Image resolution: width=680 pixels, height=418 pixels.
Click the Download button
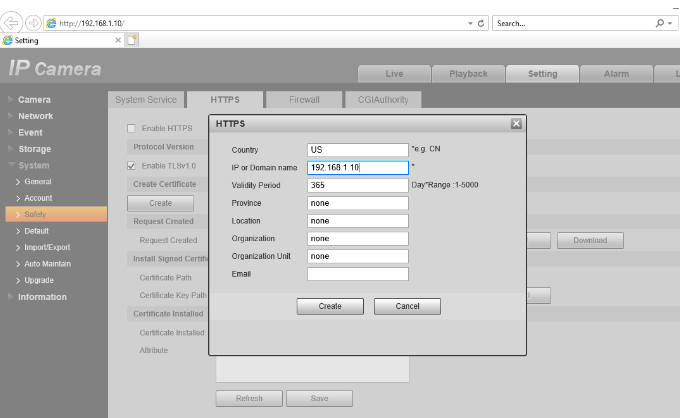click(590, 240)
